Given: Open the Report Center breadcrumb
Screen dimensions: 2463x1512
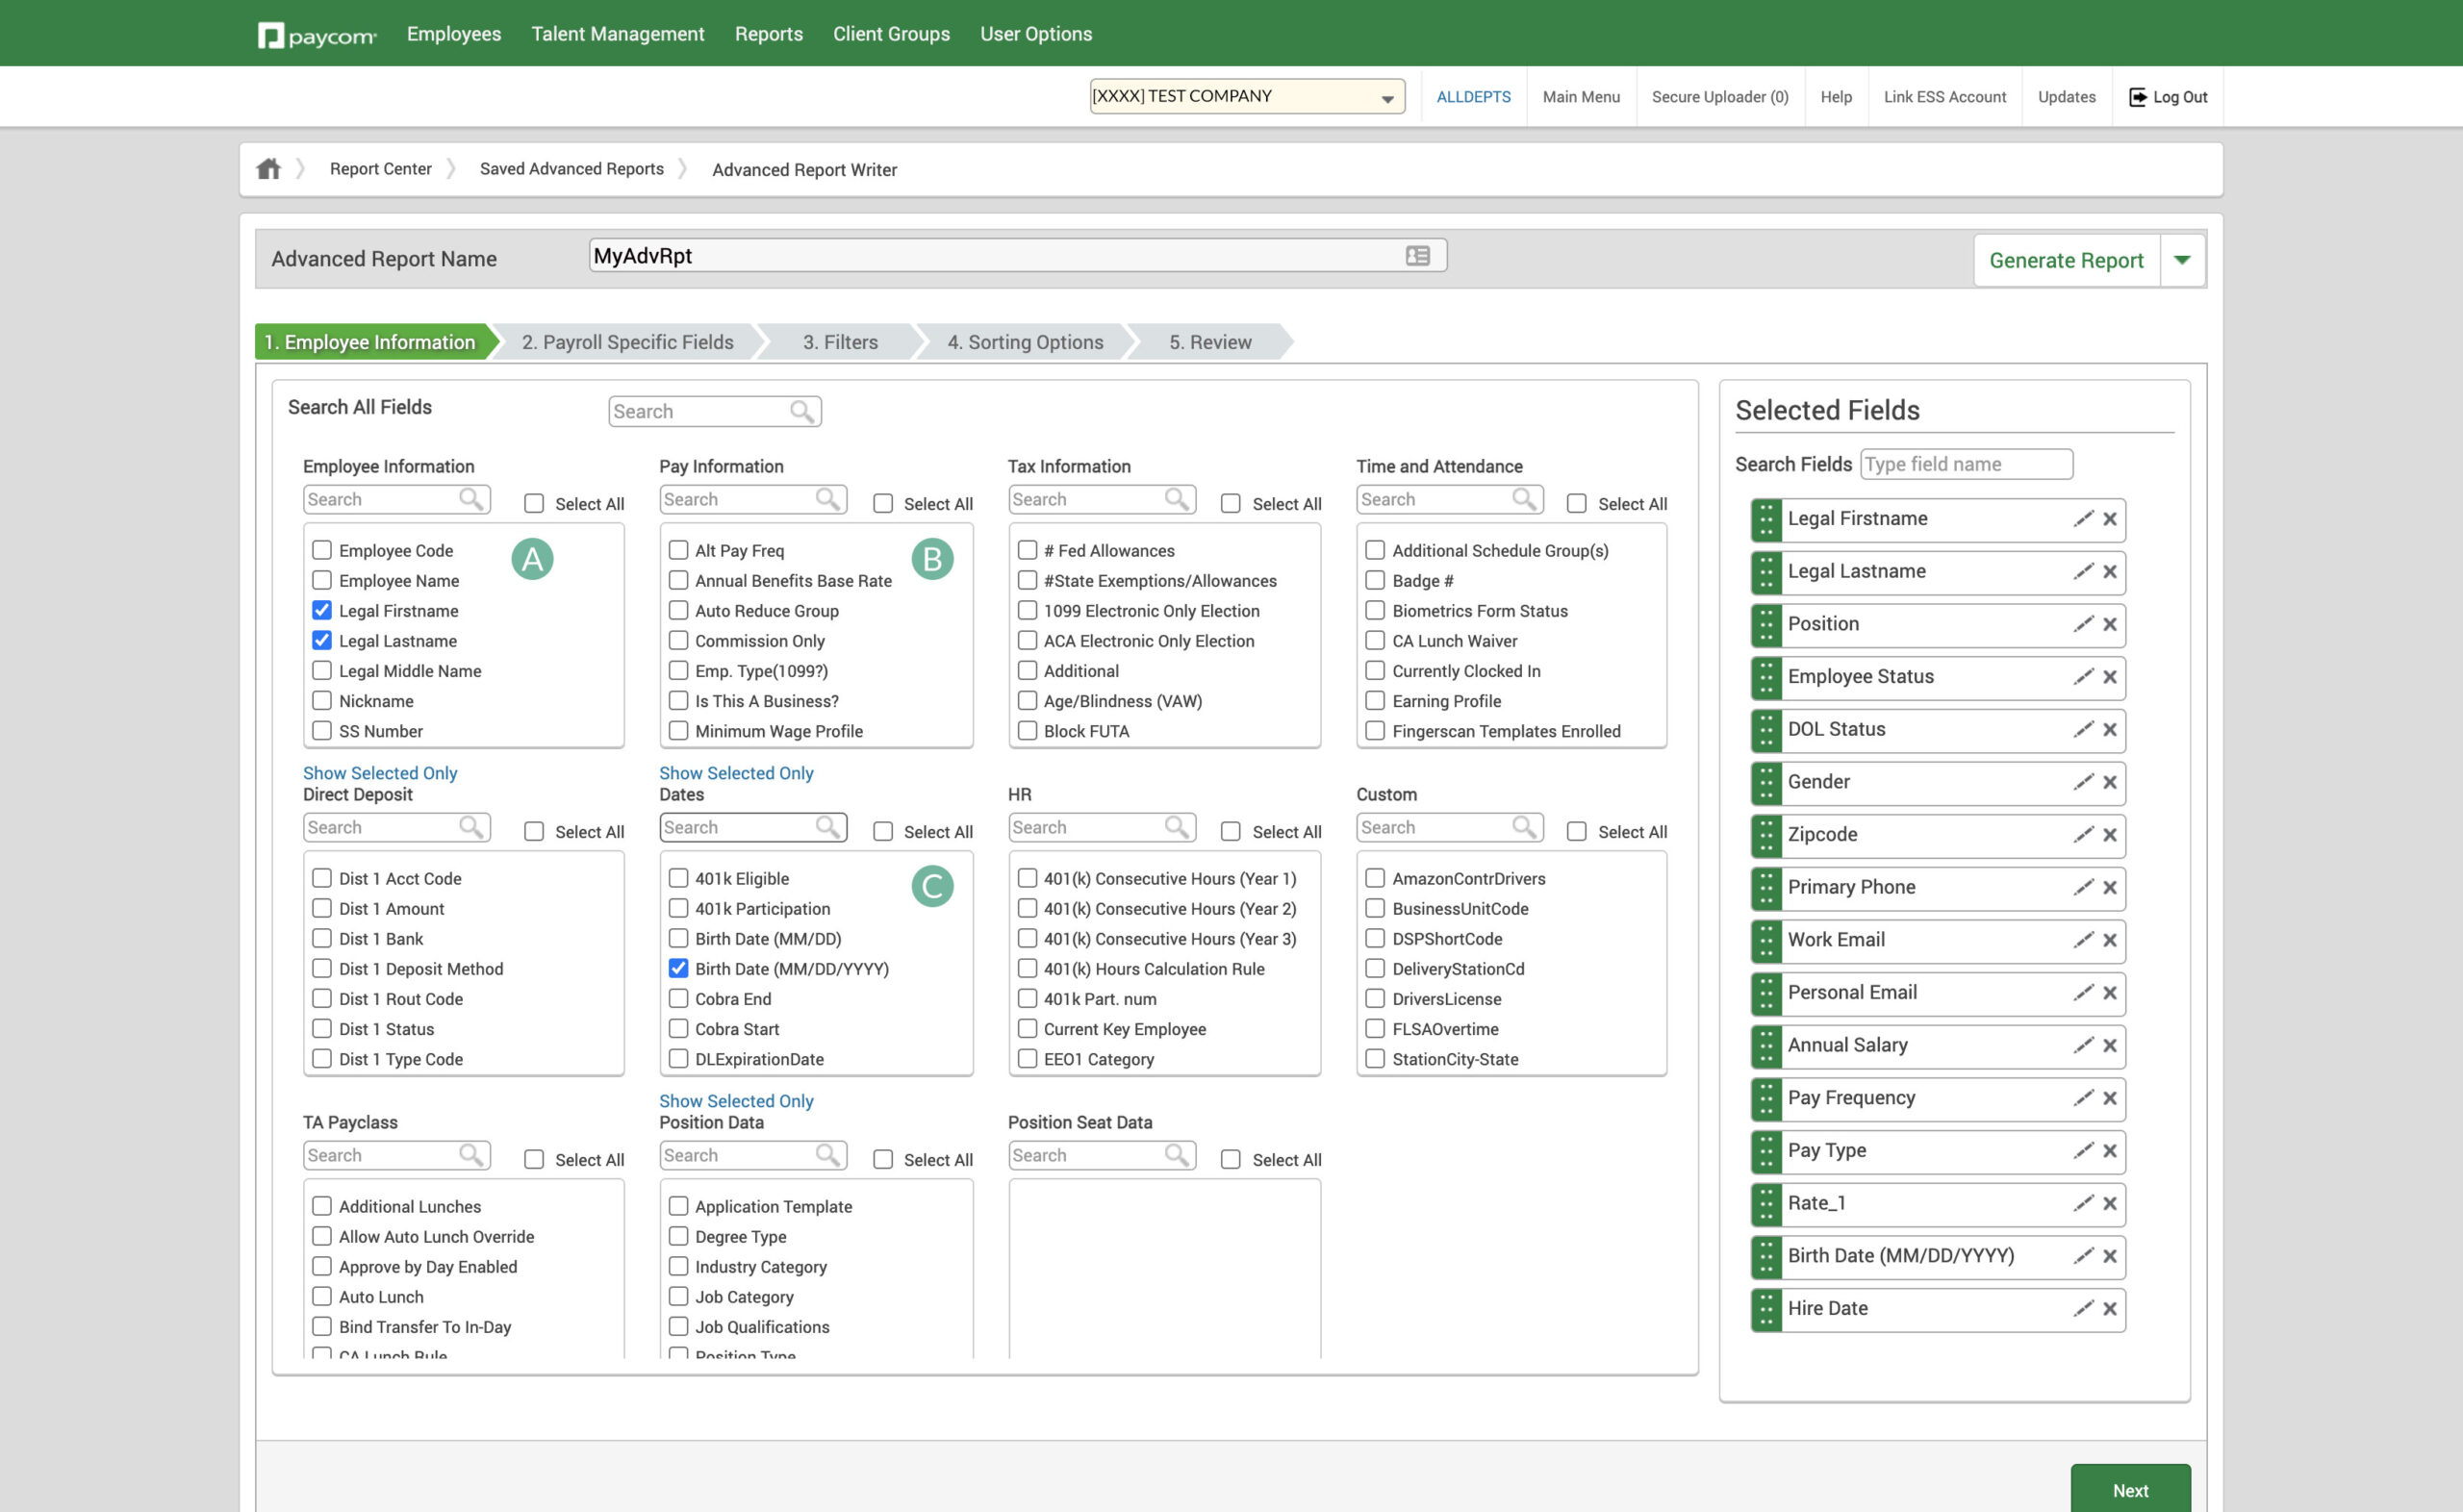Looking at the screenshot, I should pyautogui.click(x=381, y=169).
